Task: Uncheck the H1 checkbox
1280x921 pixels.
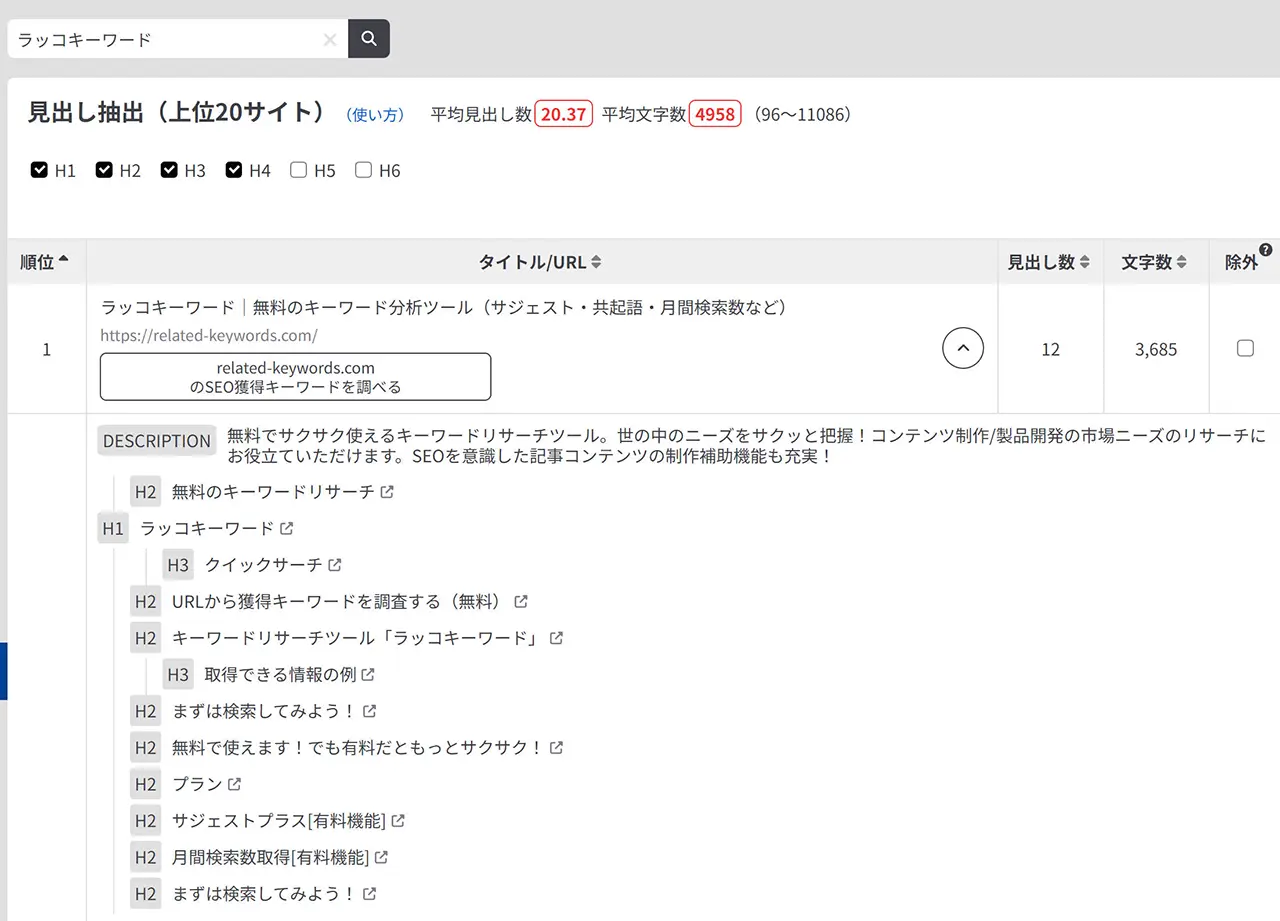Action: click(x=39, y=170)
